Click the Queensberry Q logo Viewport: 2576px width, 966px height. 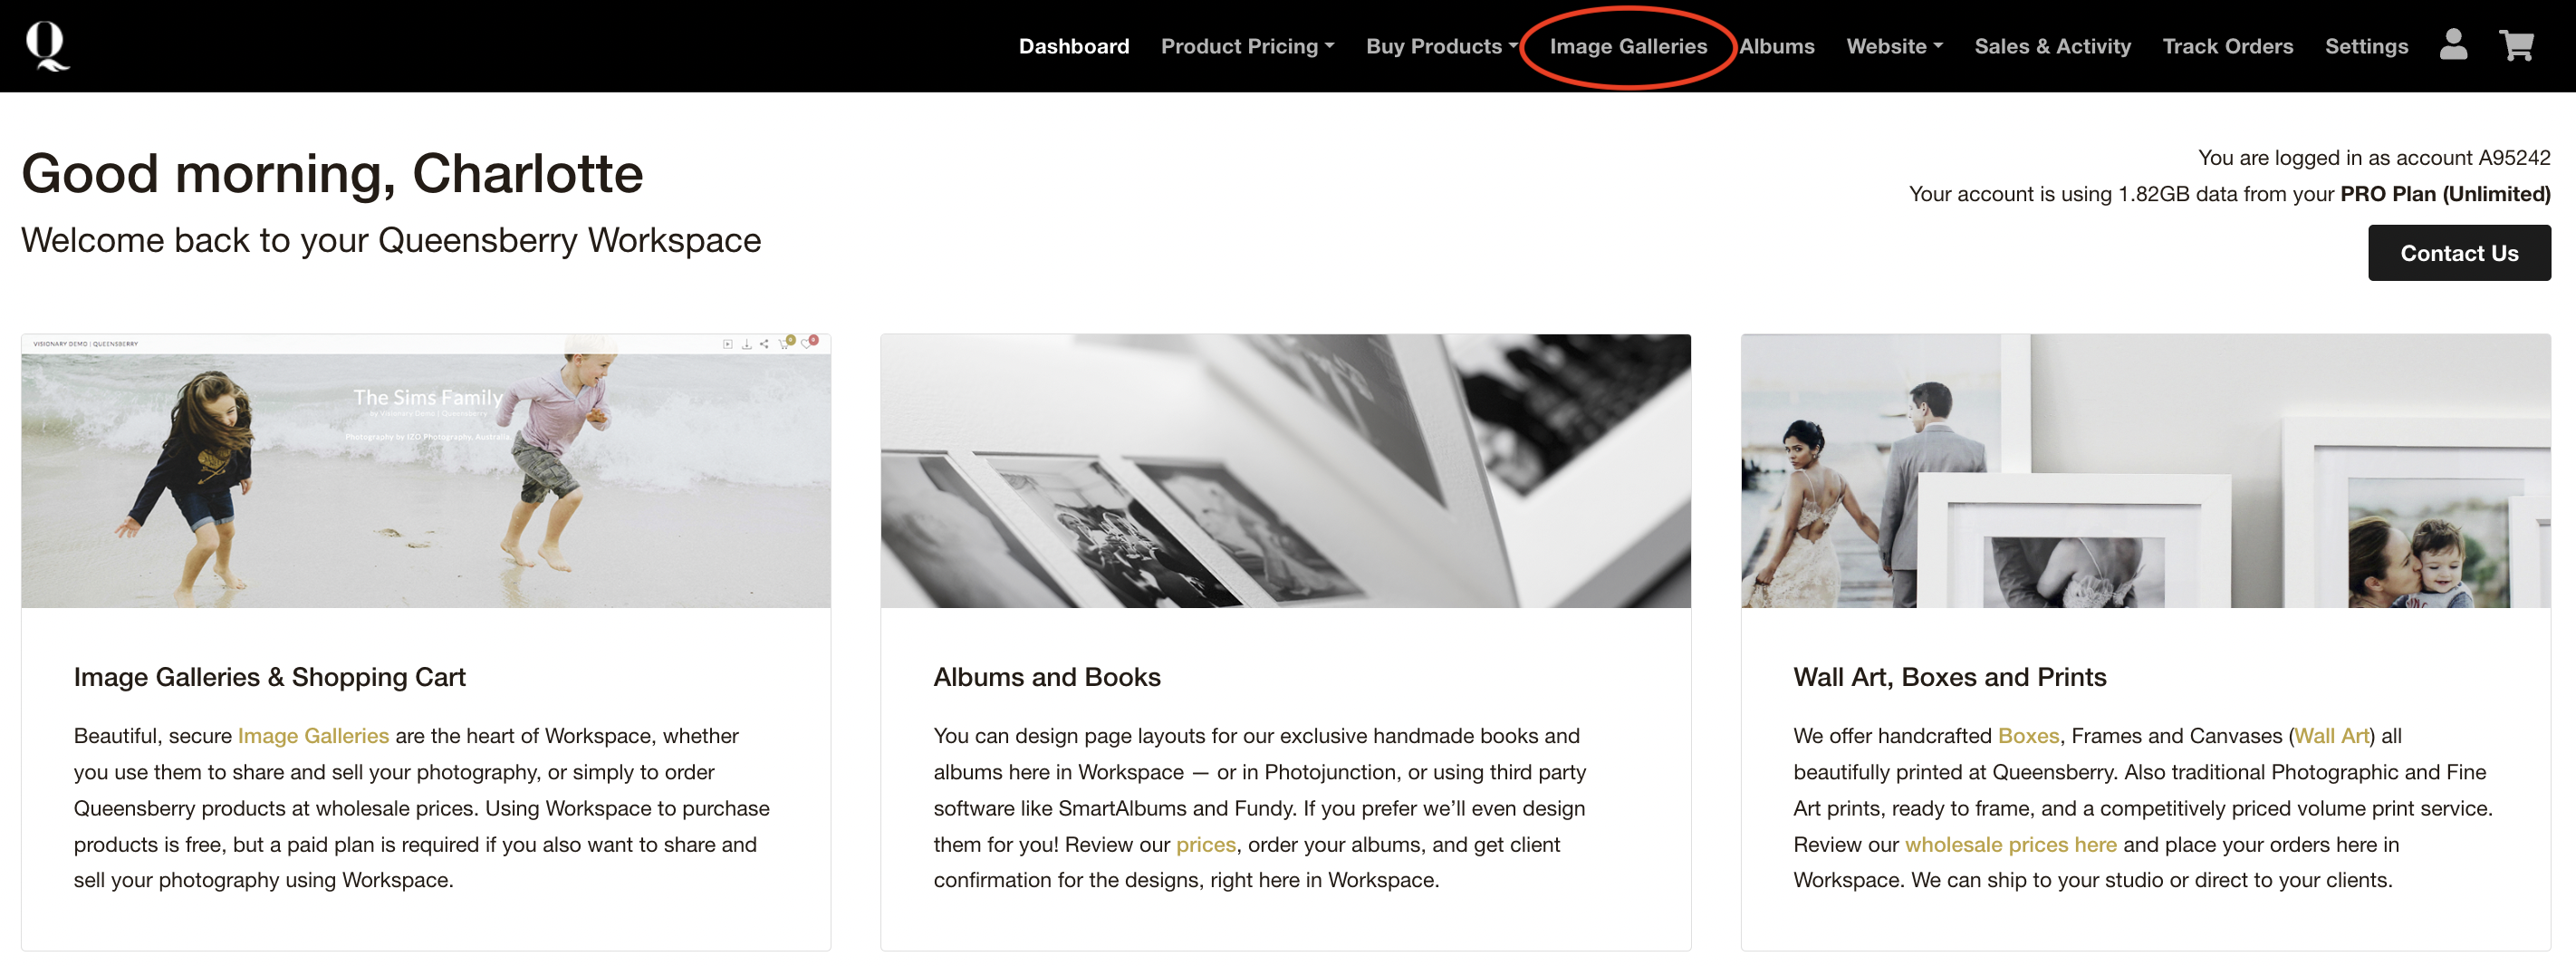coord(46,46)
